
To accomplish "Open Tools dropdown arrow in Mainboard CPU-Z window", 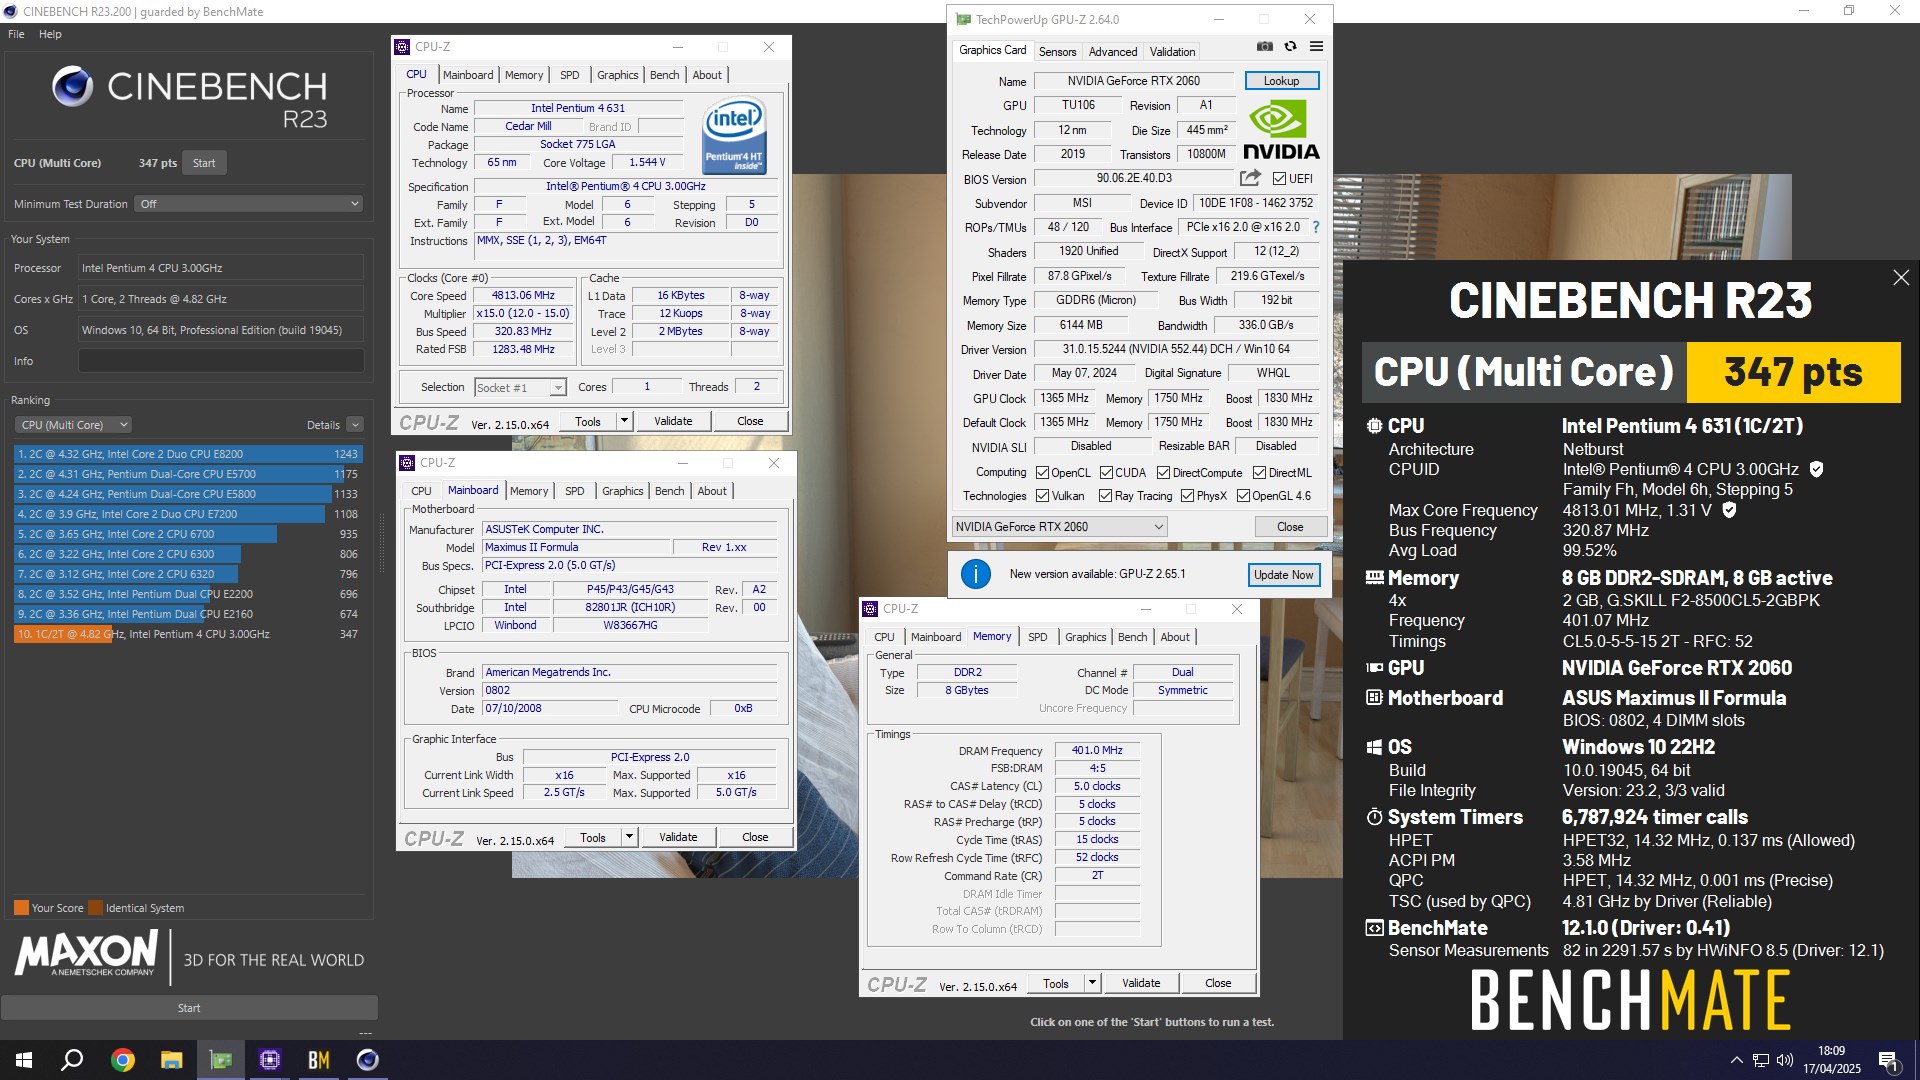I will click(x=629, y=837).
